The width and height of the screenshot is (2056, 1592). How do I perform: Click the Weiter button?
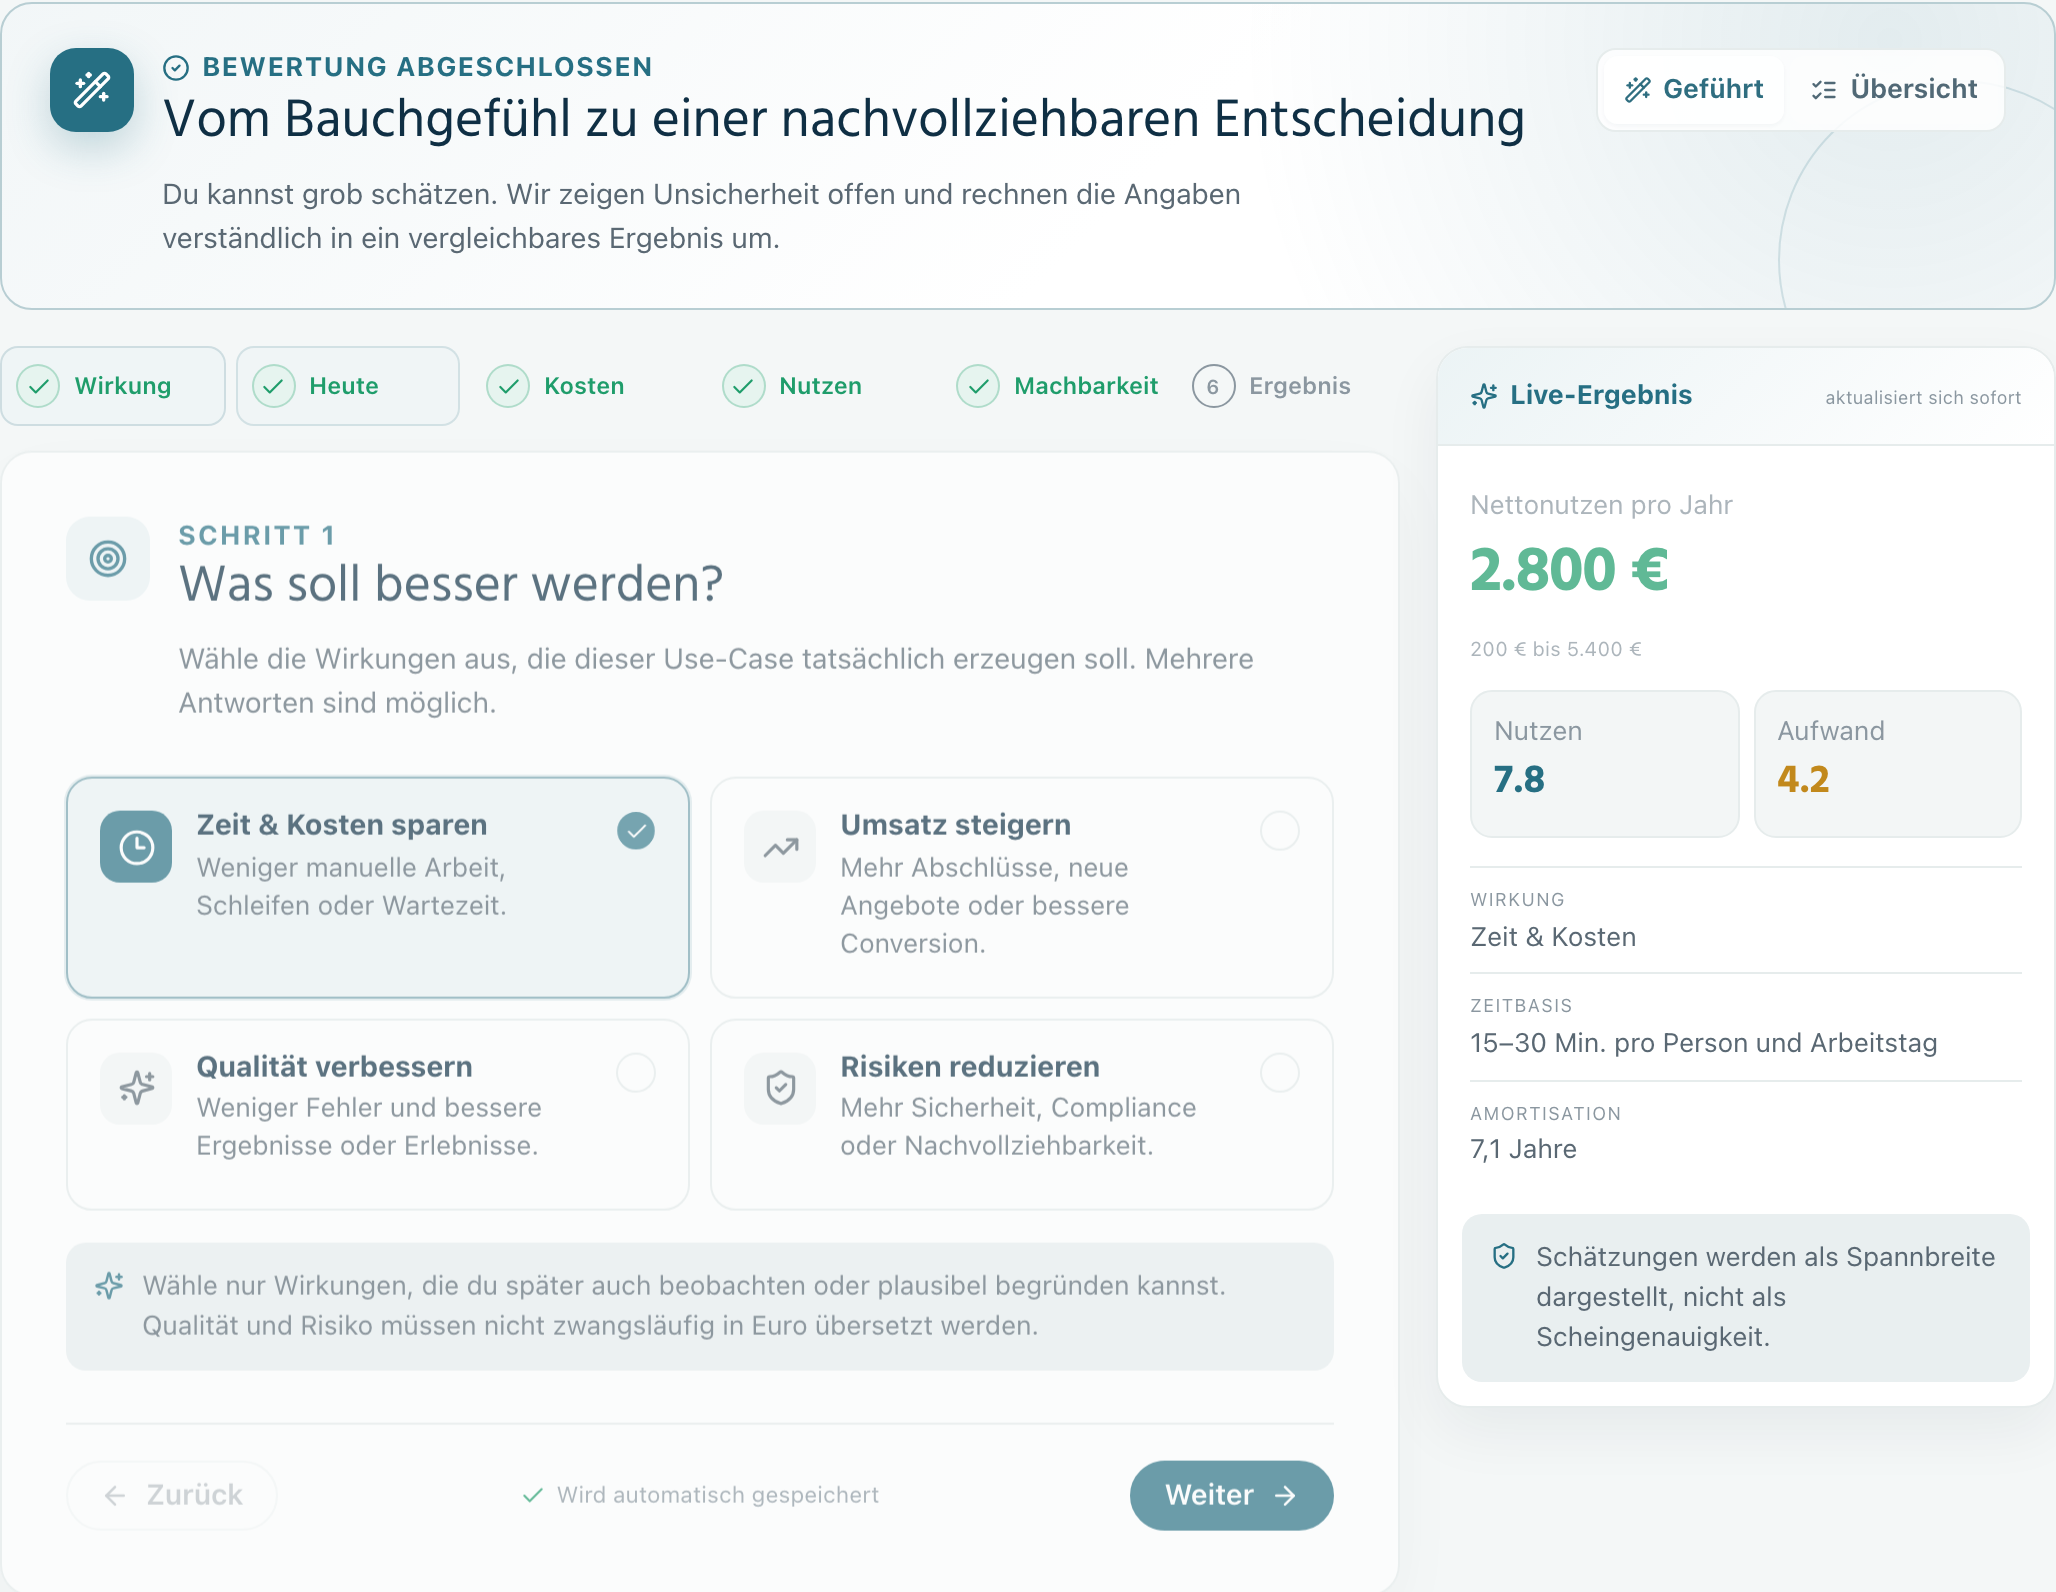(x=1232, y=1495)
